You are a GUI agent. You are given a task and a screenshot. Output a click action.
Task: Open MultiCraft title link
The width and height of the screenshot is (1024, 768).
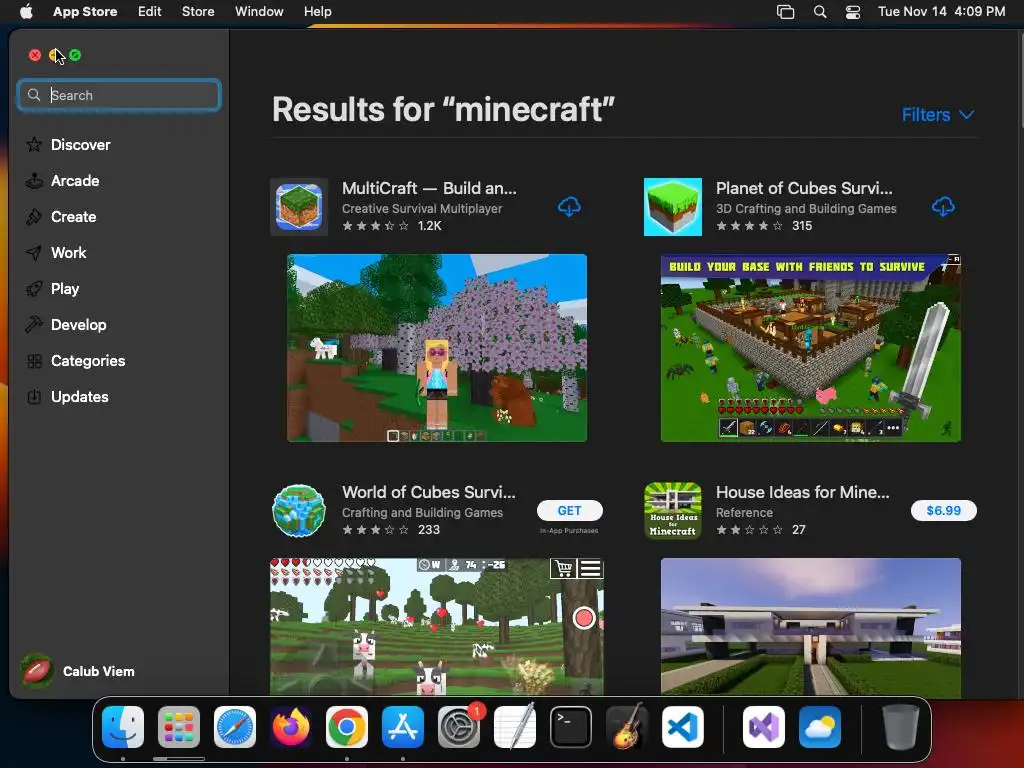coord(429,188)
